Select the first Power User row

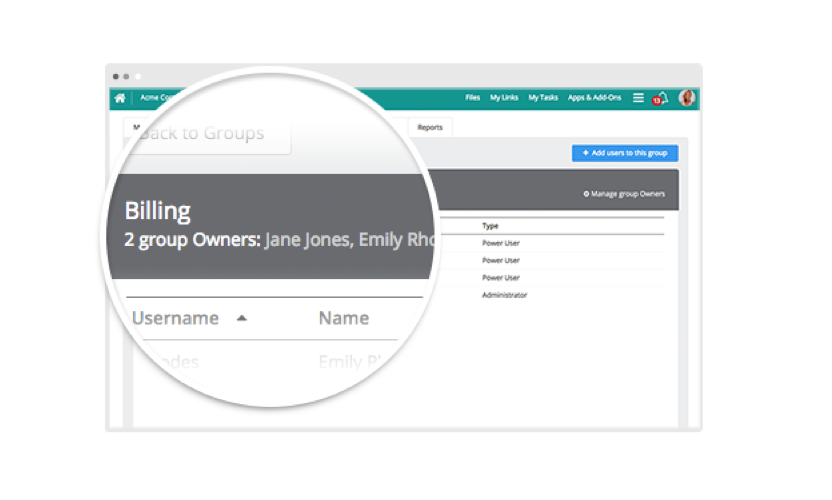(x=500, y=243)
